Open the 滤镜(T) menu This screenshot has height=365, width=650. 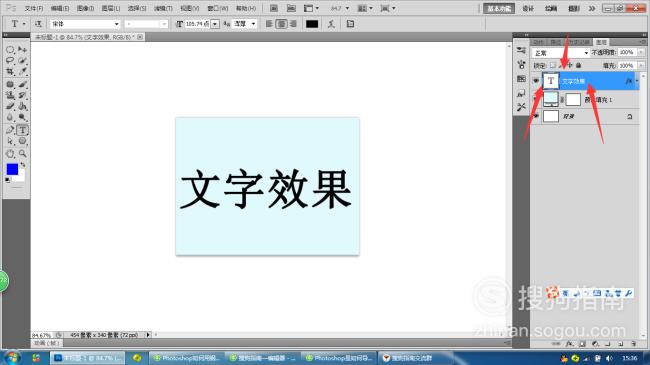163,8
